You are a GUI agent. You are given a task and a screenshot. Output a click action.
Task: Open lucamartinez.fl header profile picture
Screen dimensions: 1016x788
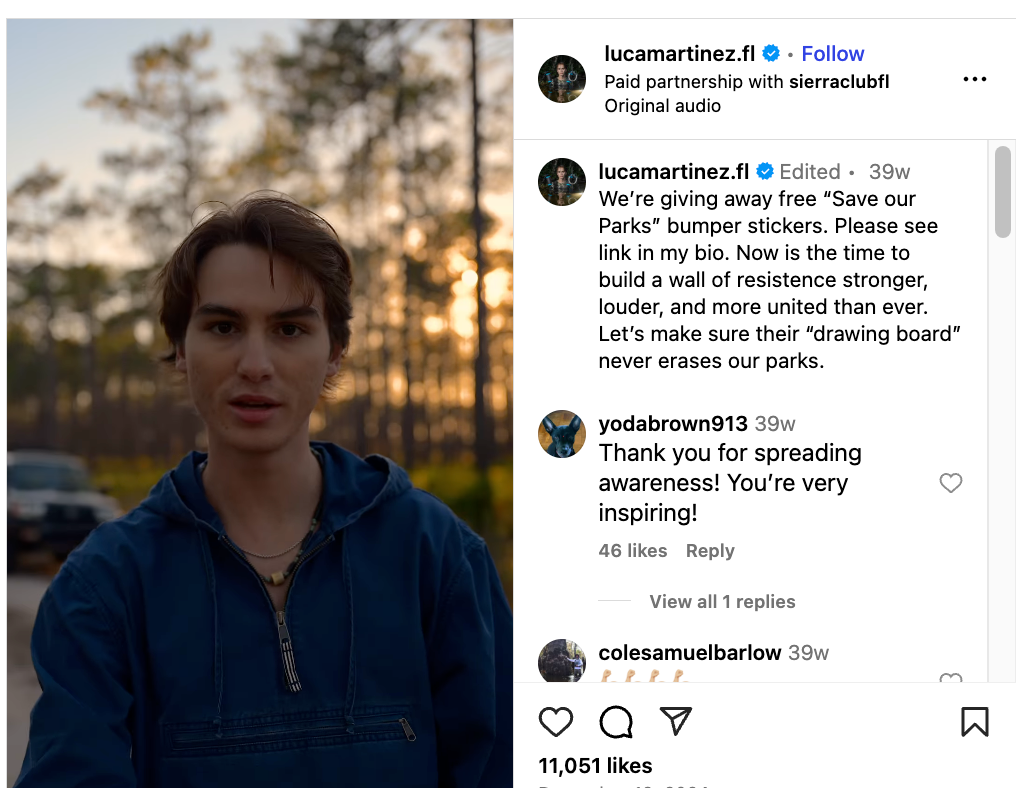(562, 79)
